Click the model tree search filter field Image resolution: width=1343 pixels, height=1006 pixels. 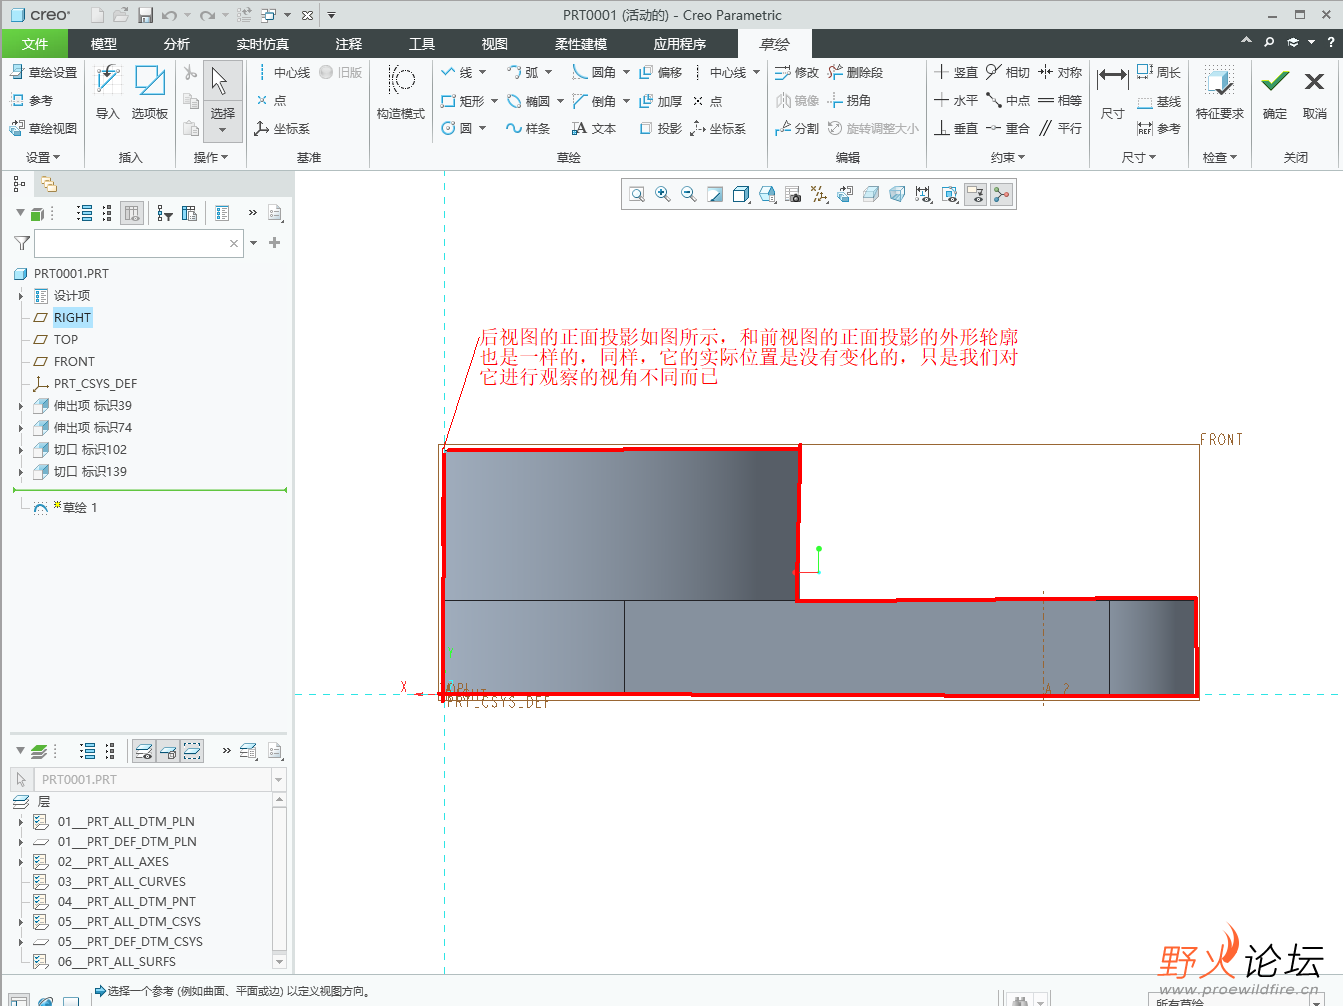139,243
